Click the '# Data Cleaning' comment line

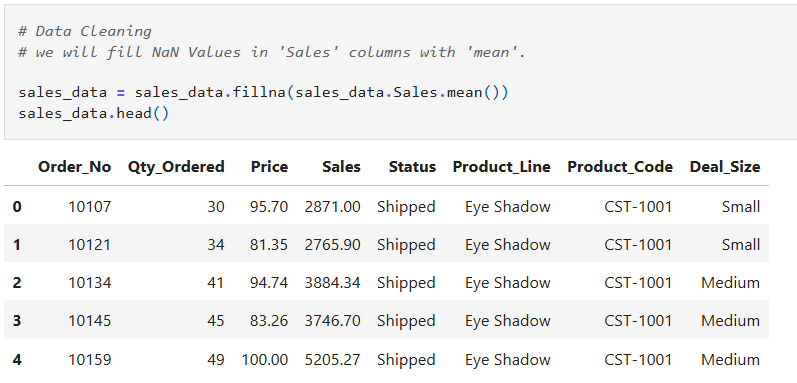pyautogui.click(x=85, y=31)
